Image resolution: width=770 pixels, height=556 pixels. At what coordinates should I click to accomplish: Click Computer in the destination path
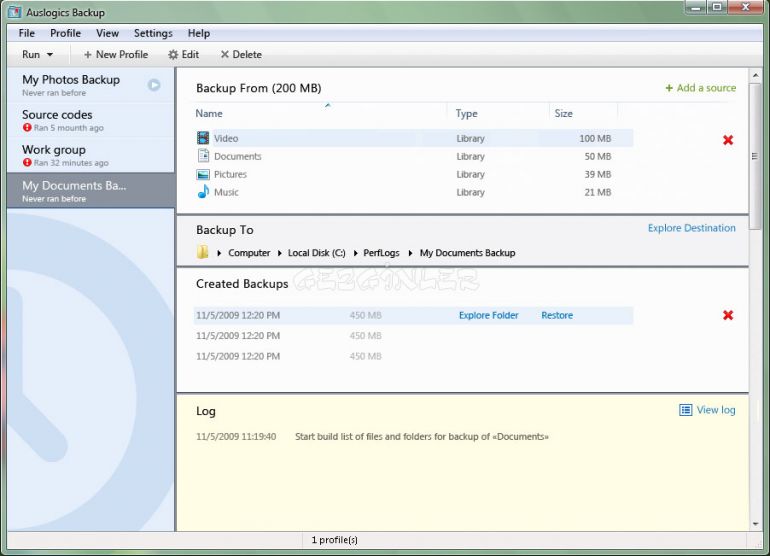[x=249, y=253]
